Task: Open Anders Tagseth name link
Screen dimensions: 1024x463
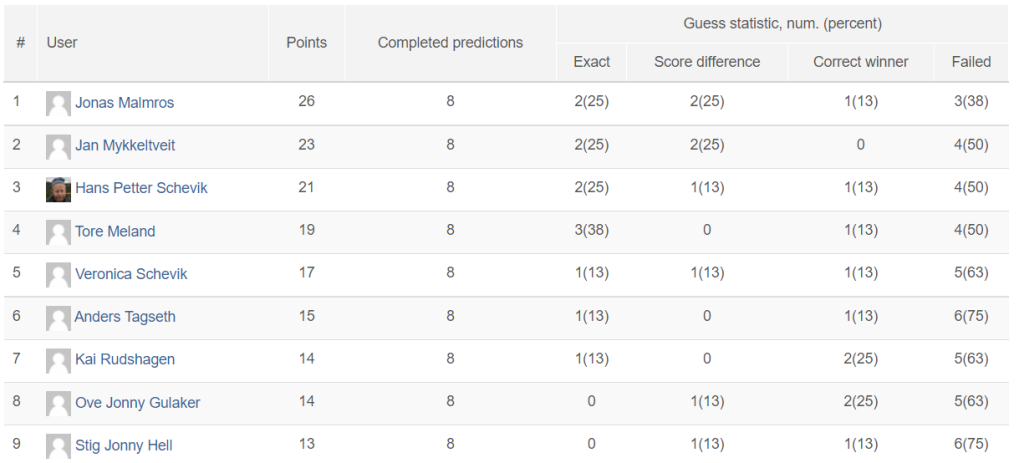Action: pos(125,317)
